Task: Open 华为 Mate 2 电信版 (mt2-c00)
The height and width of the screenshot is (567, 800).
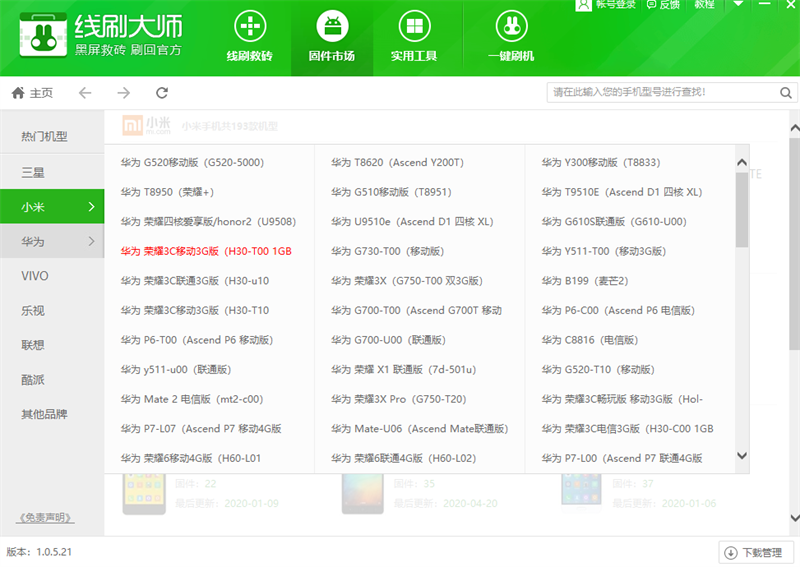Action: pos(192,400)
